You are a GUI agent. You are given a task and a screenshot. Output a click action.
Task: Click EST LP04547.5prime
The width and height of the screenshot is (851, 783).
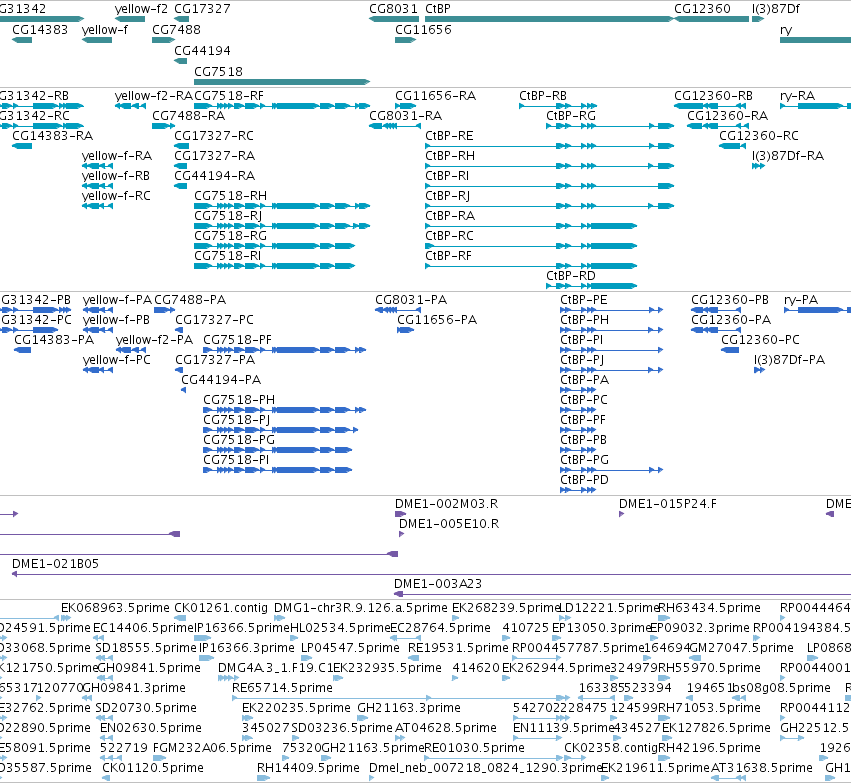point(350,648)
